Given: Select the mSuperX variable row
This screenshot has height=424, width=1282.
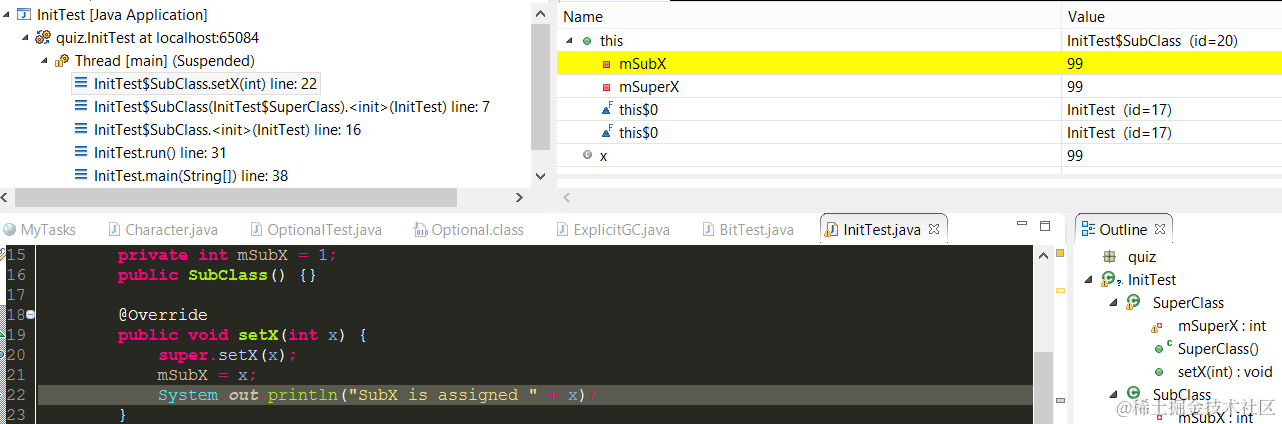Looking at the screenshot, I should (918, 87).
